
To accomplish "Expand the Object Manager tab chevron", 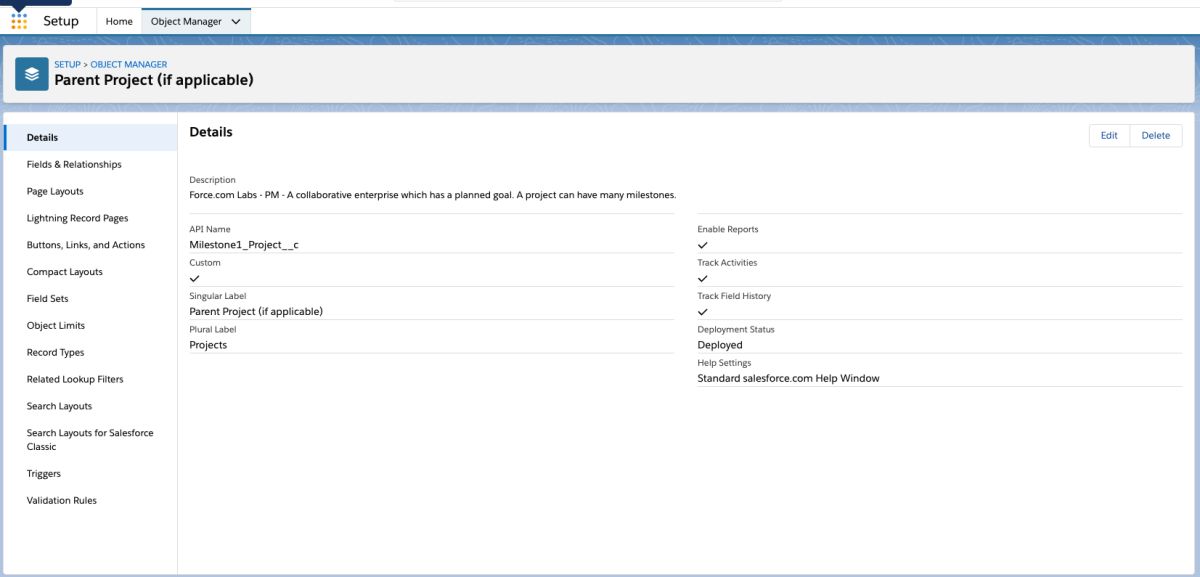I will pyautogui.click(x=236, y=21).
